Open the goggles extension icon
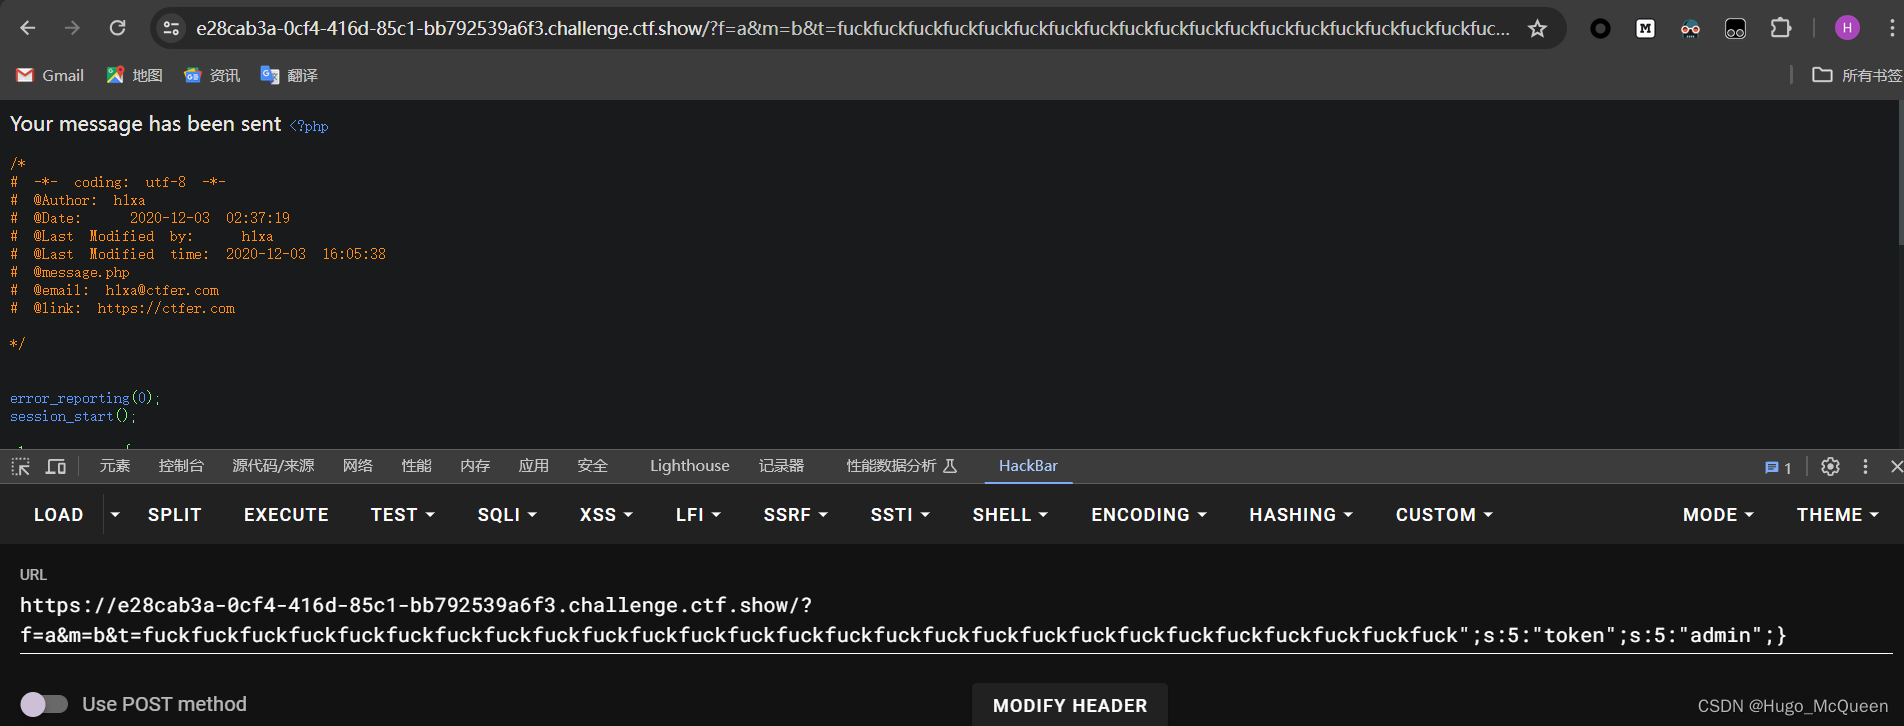 1690,29
